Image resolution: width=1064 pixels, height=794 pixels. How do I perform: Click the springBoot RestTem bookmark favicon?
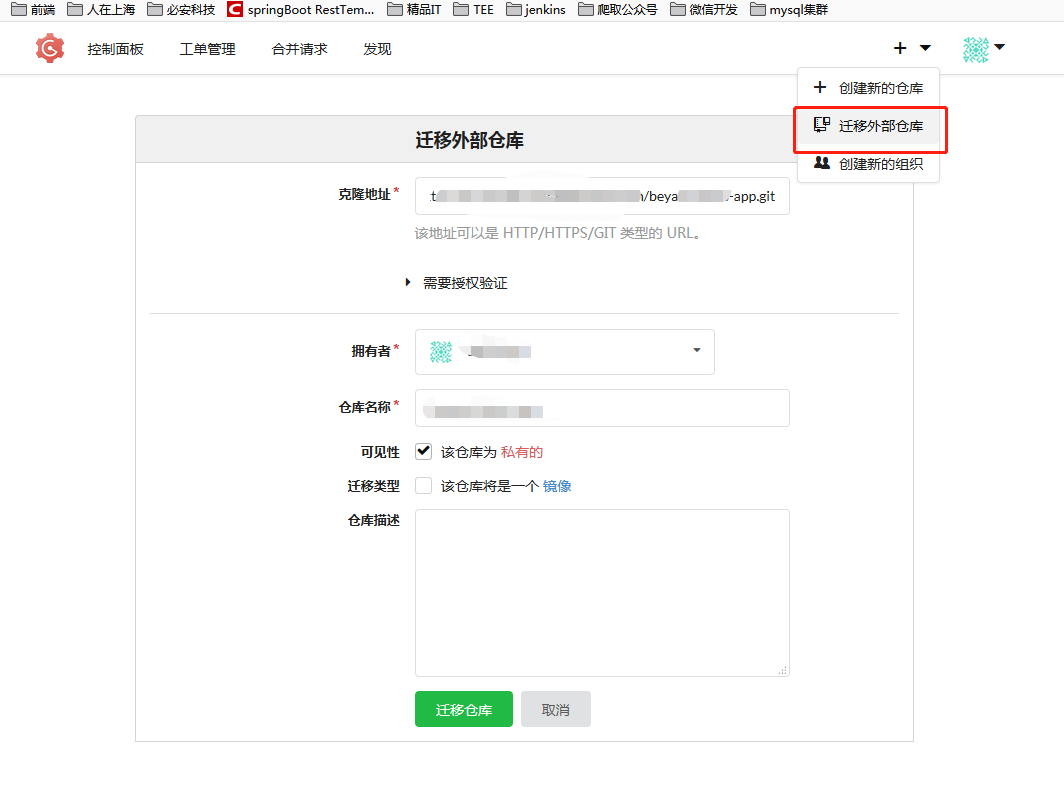pos(234,11)
